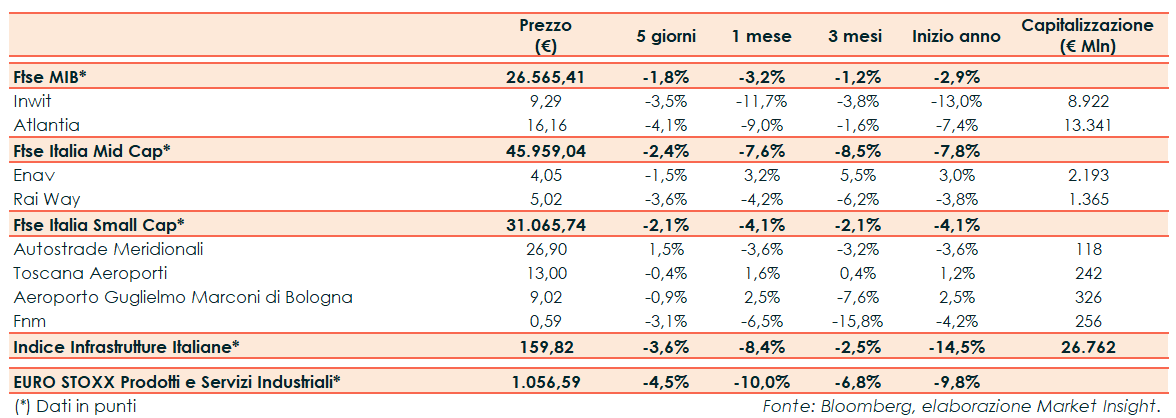Click the Inizio anno column header
Screen dimensions: 1176x418
point(956,36)
